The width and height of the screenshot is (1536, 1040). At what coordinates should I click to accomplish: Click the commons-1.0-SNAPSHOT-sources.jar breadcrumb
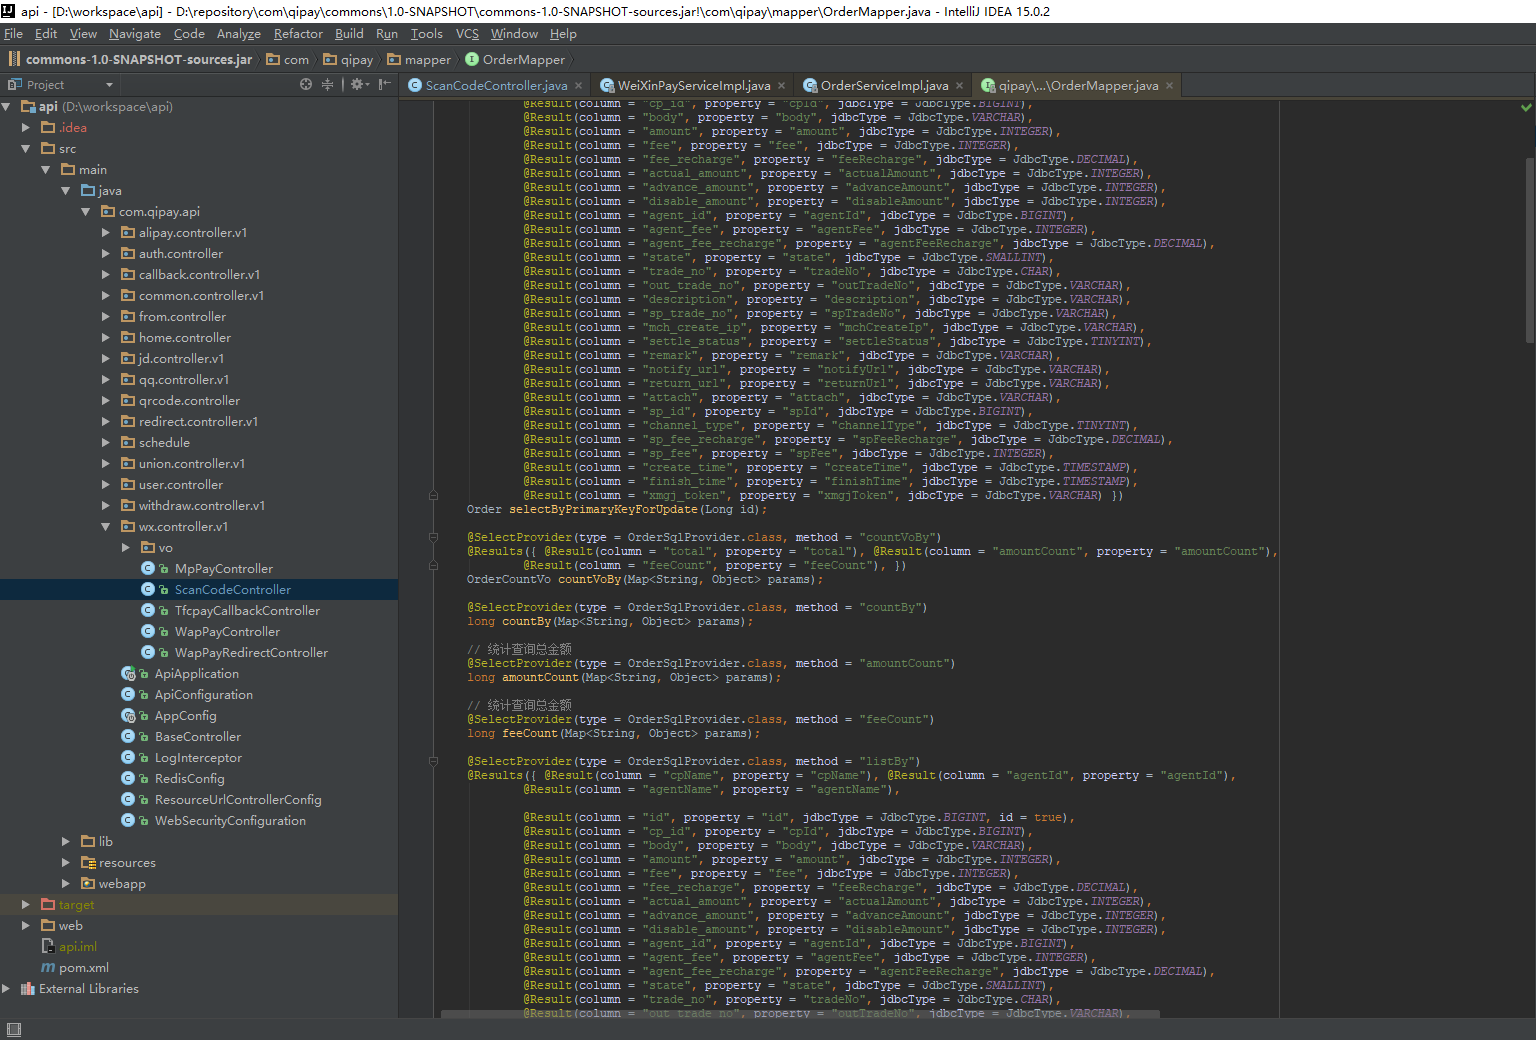(131, 60)
